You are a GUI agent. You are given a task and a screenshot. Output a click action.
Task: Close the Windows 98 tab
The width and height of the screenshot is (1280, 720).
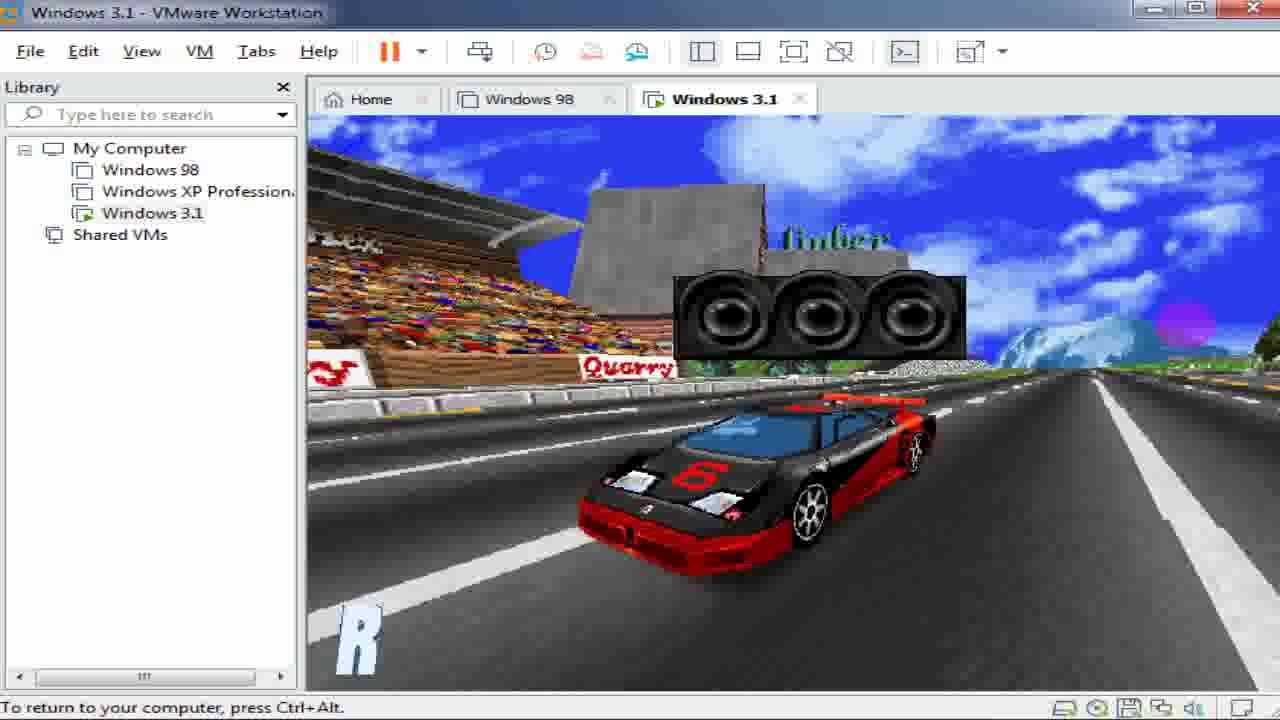609,99
